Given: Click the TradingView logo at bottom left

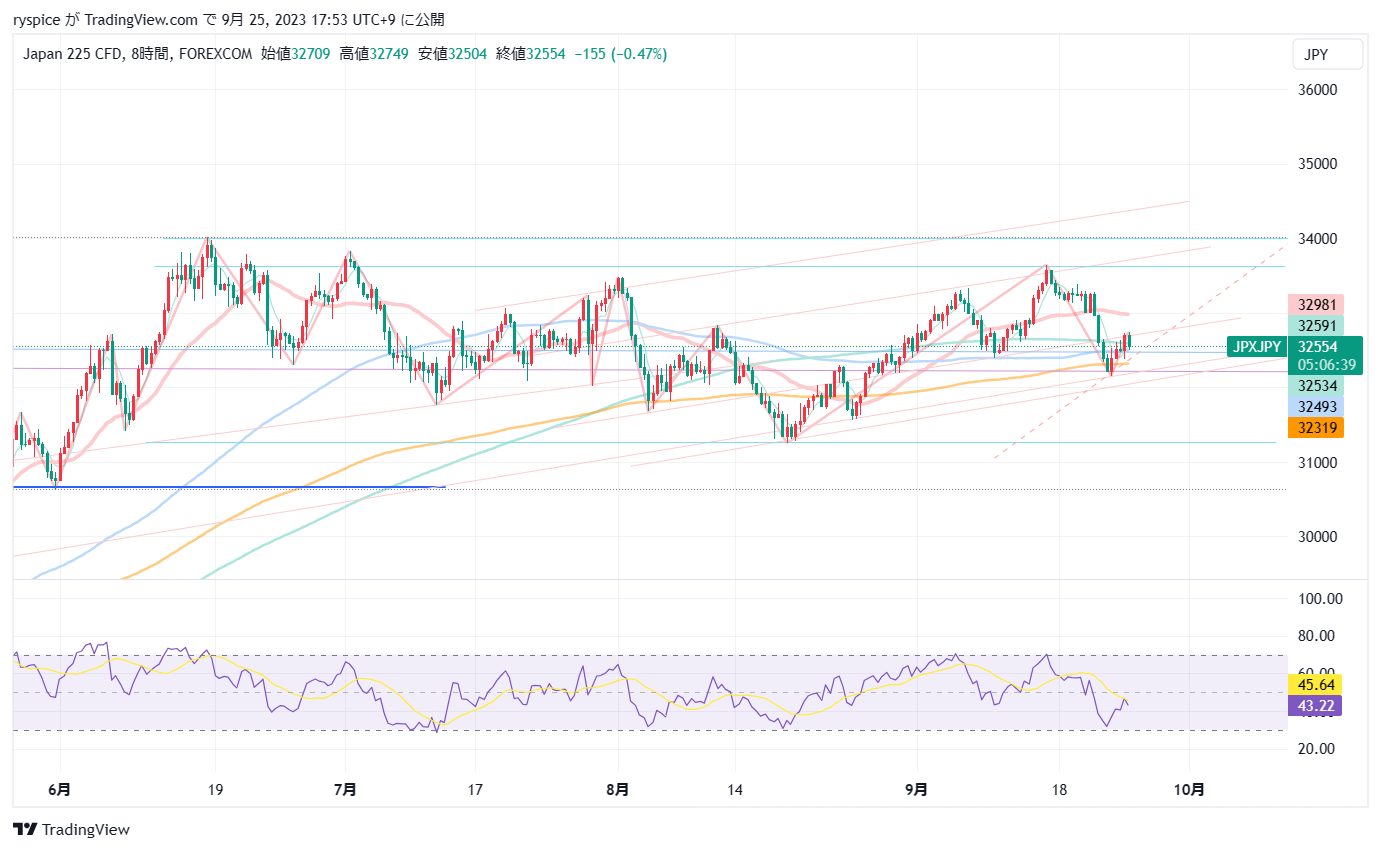Looking at the screenshot, I should point(71,829).
